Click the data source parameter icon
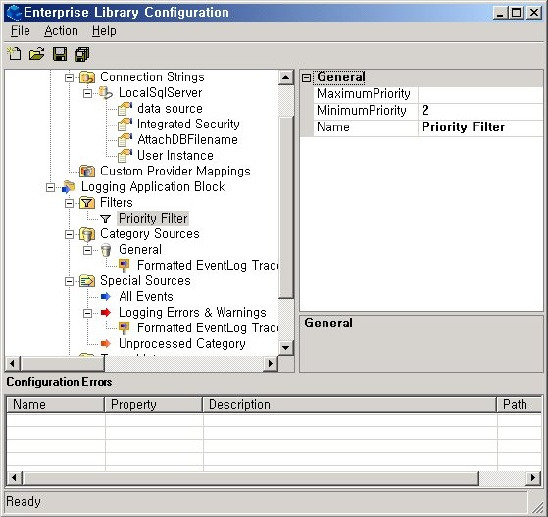Screen dimensions: 548x517 (x=125, y=109)
